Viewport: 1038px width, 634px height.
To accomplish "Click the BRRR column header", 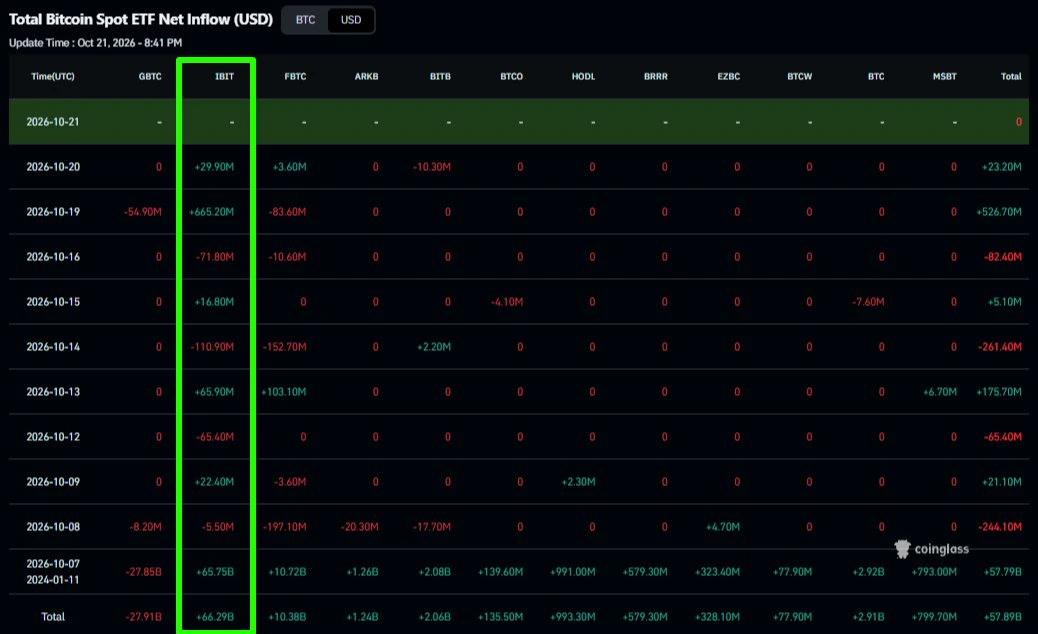I will 656,77.
